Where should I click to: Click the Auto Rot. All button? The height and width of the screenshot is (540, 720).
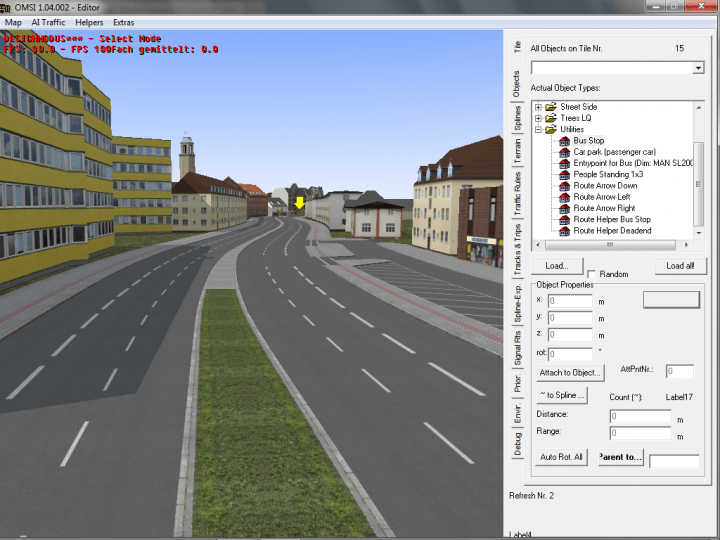point(561,457)
